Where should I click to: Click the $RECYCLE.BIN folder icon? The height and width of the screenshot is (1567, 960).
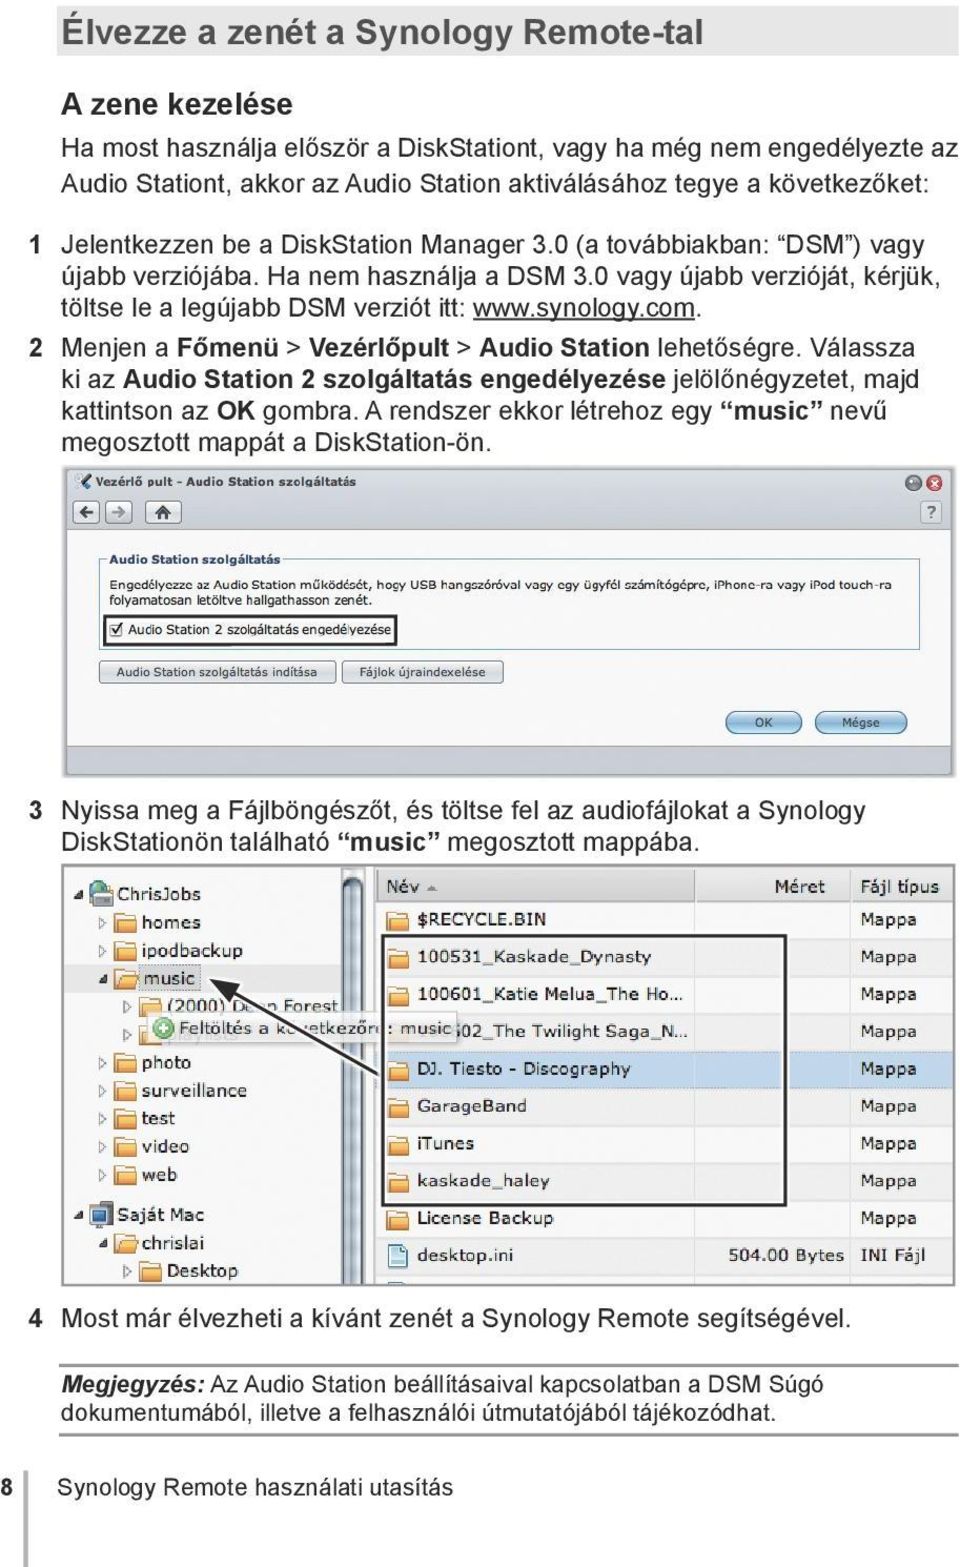398,920
